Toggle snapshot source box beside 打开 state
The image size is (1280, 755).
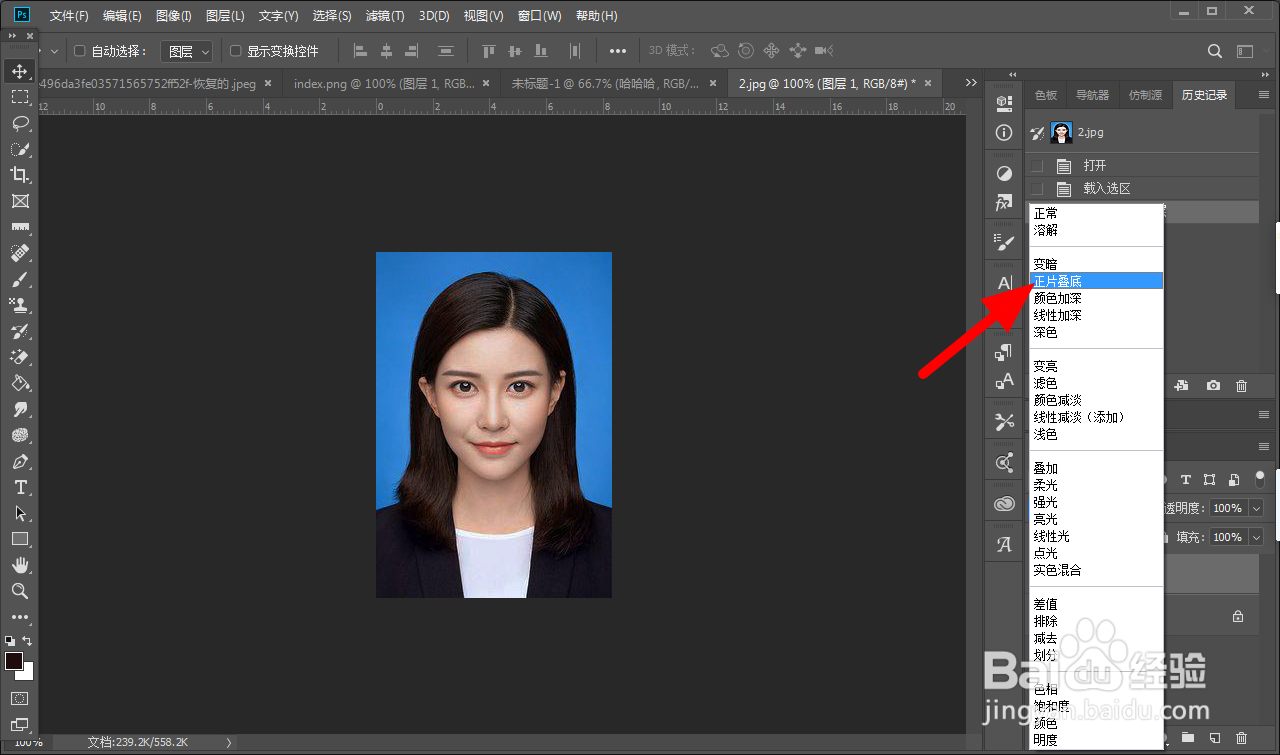click(x=1037, y=166)
